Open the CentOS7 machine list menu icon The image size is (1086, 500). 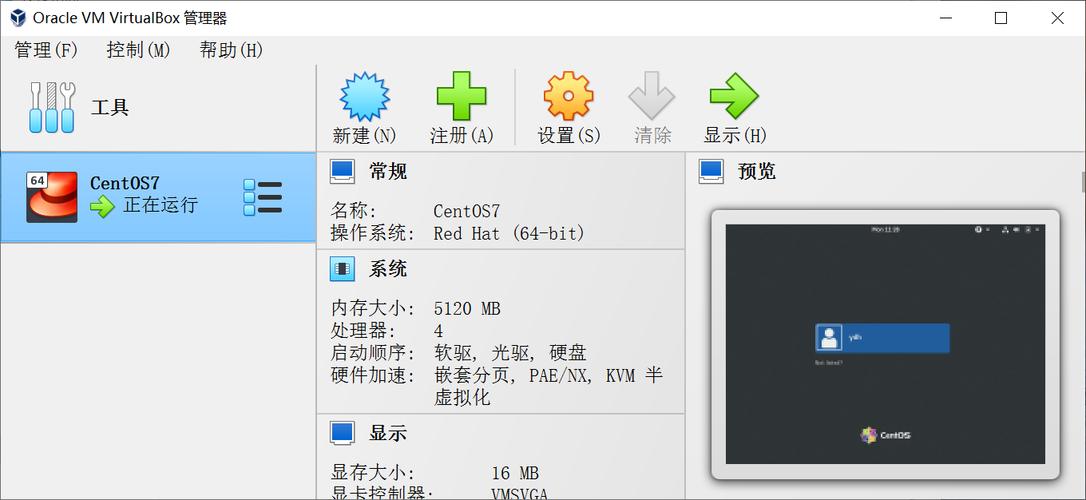tap(263, 197)
